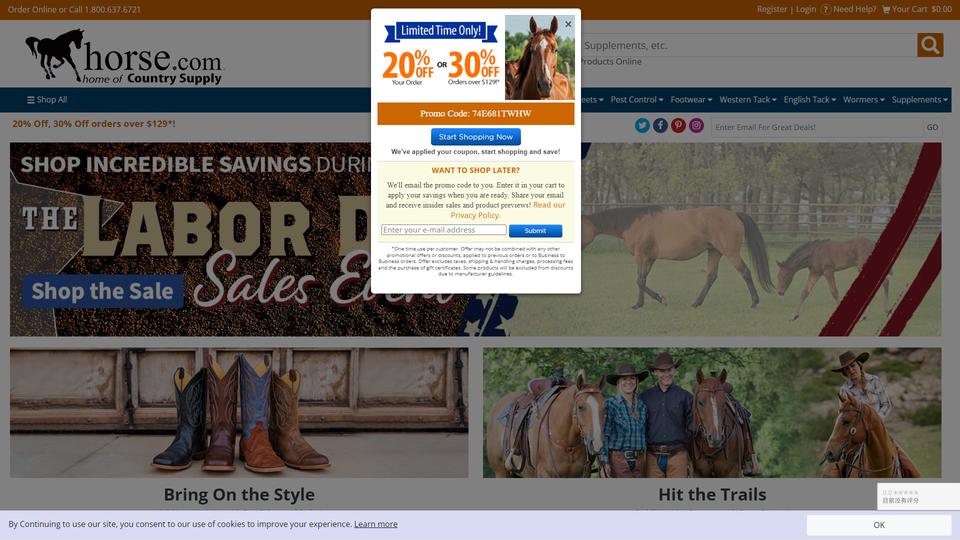Open the Pinterest social icon

pyautogui.click(x=678, y=126)
